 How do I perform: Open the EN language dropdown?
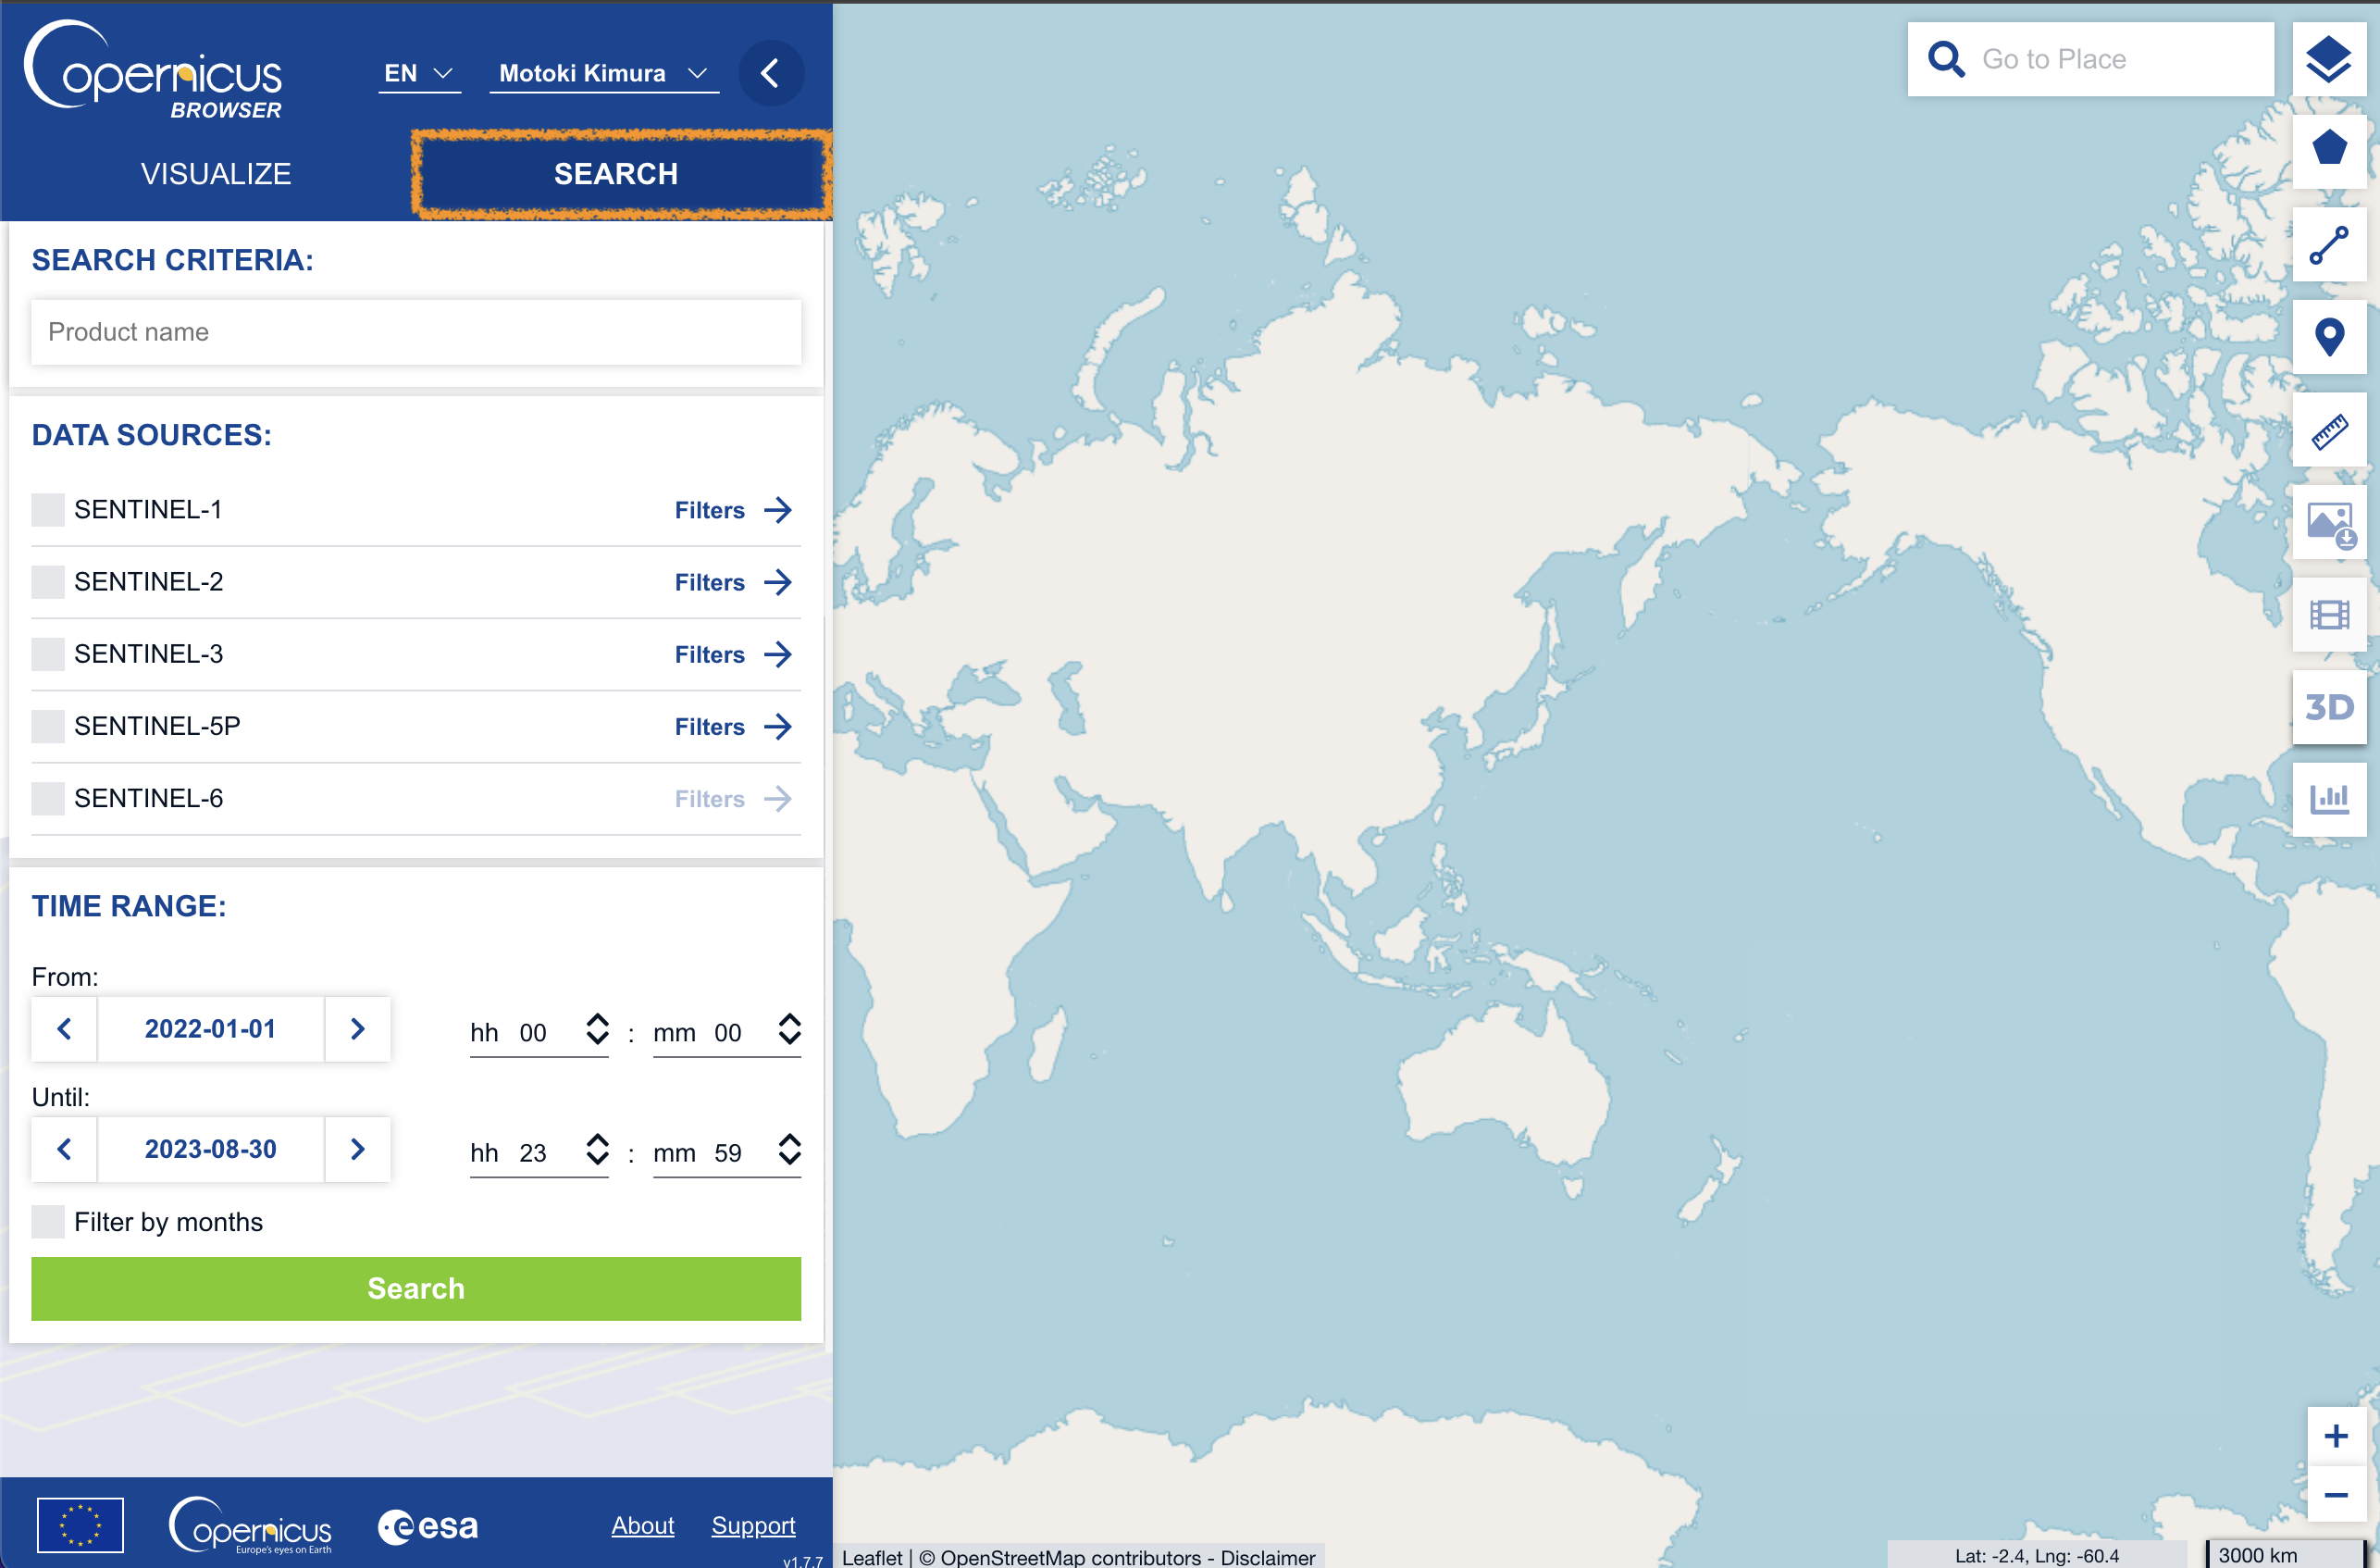pyautogui.click(x=418, y=73)
